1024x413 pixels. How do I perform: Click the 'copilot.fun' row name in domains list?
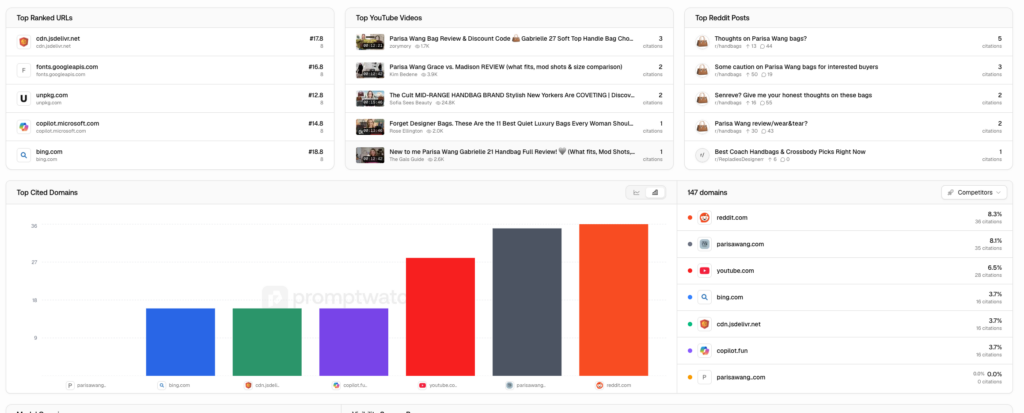[x=732, y=351]
